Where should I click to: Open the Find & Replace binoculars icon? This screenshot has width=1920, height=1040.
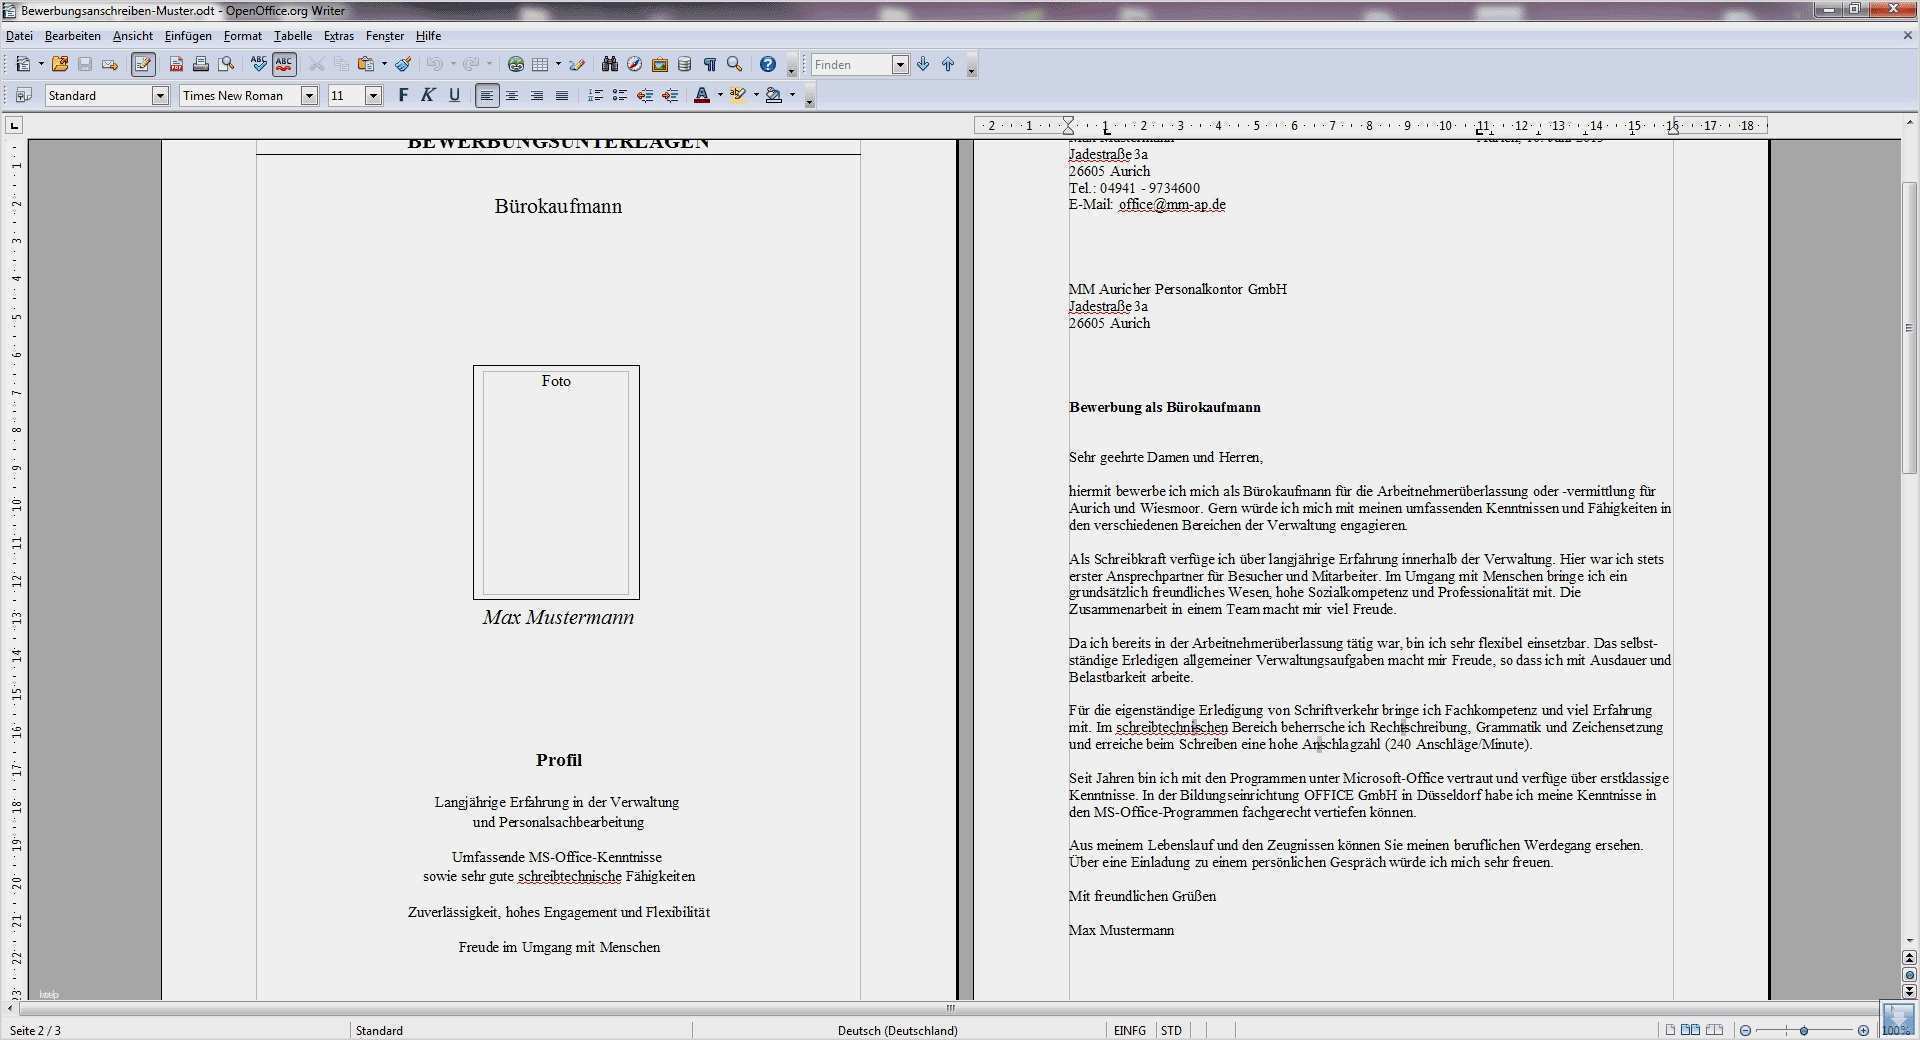coord(609,65)
